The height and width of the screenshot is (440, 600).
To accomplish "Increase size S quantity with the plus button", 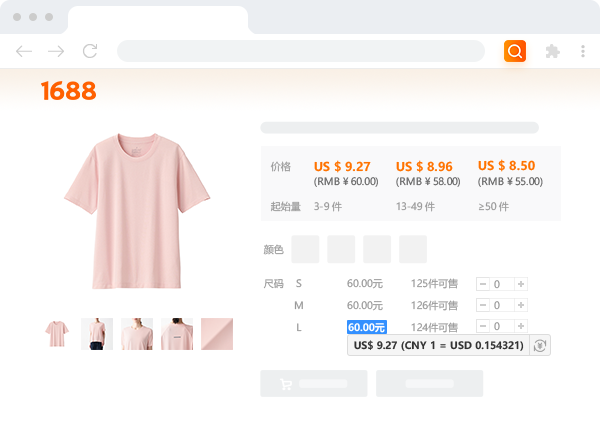I will point(520,284).
